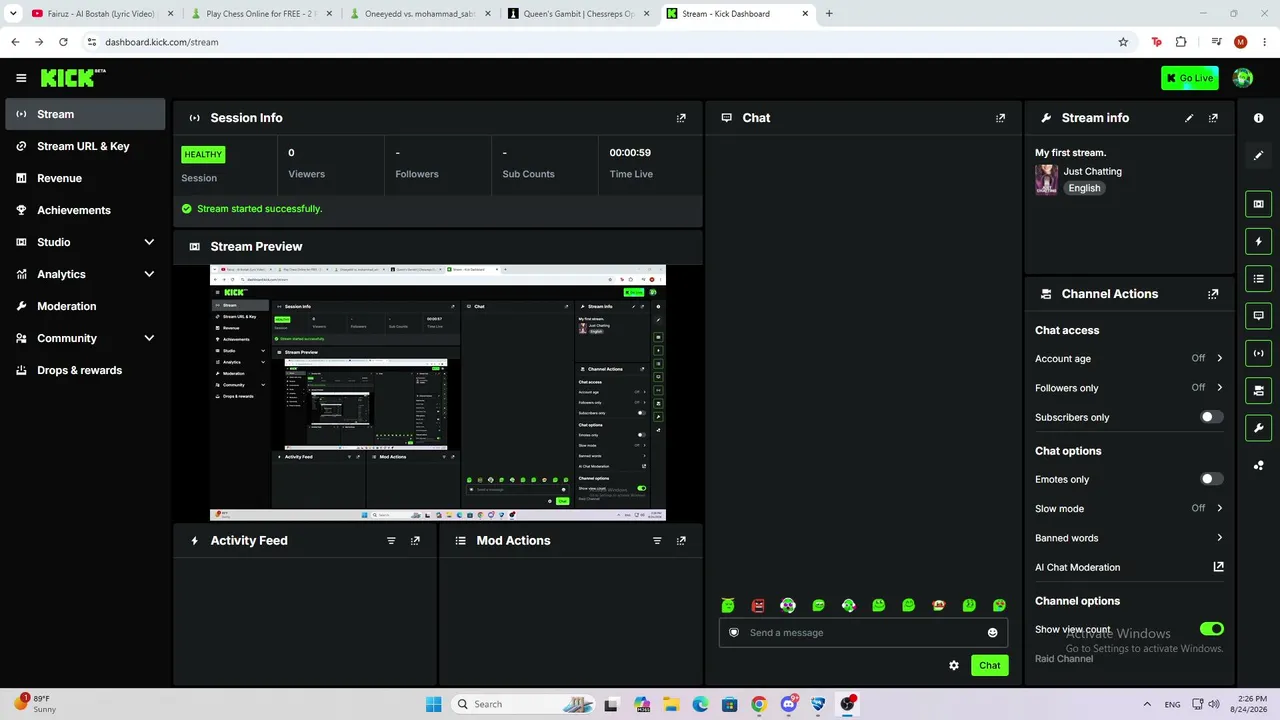The image size is (1280, 720).
Task: Click the Stream Preview thumbnail
Action: coord(438,393)
